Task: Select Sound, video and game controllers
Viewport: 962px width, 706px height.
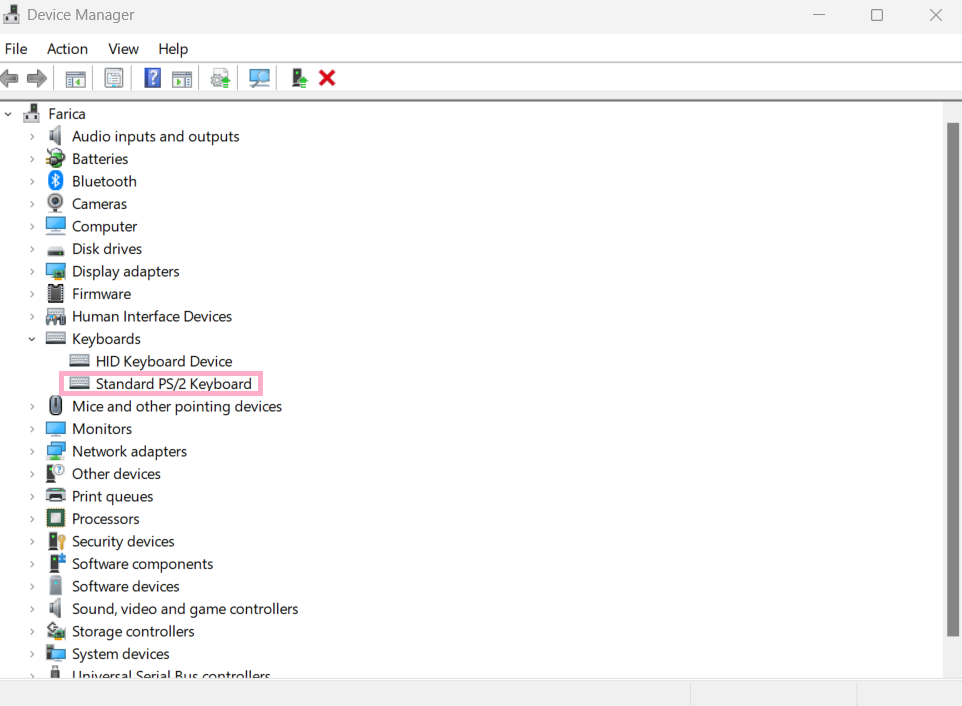Action: 184,609
